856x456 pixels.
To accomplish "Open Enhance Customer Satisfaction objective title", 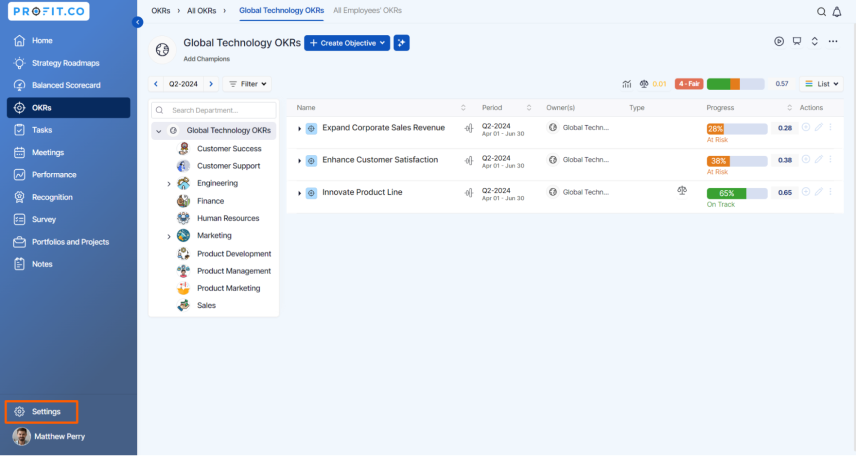I will click(380, 160).
